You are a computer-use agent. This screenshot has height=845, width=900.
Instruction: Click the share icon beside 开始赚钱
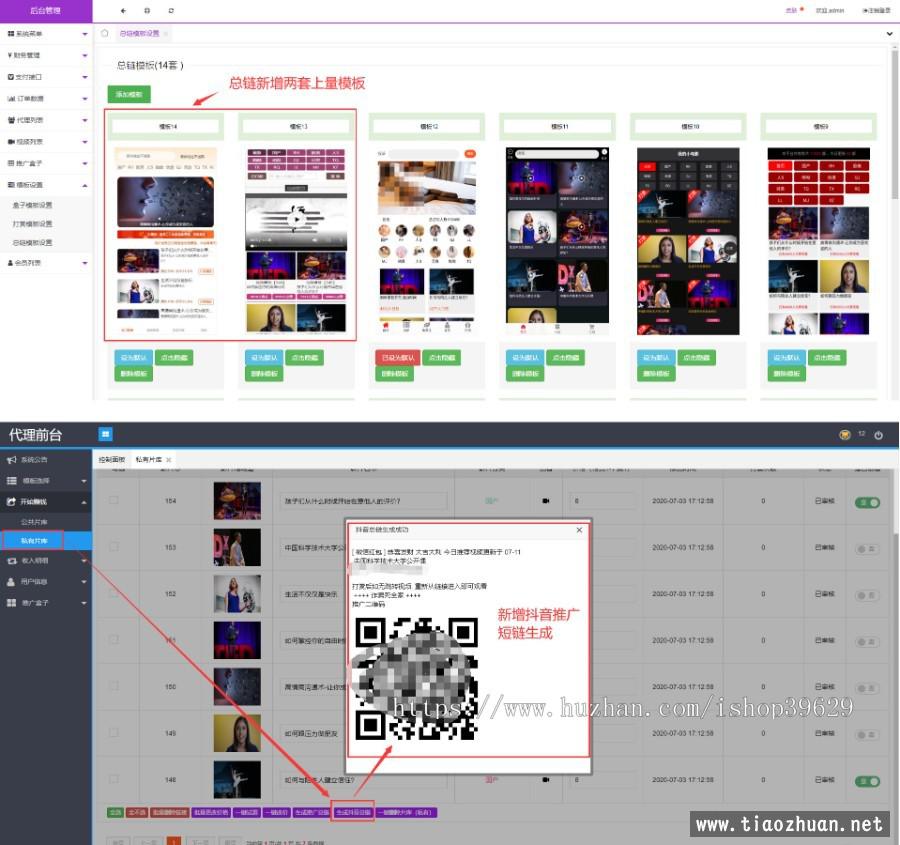[x=11, y=502]
